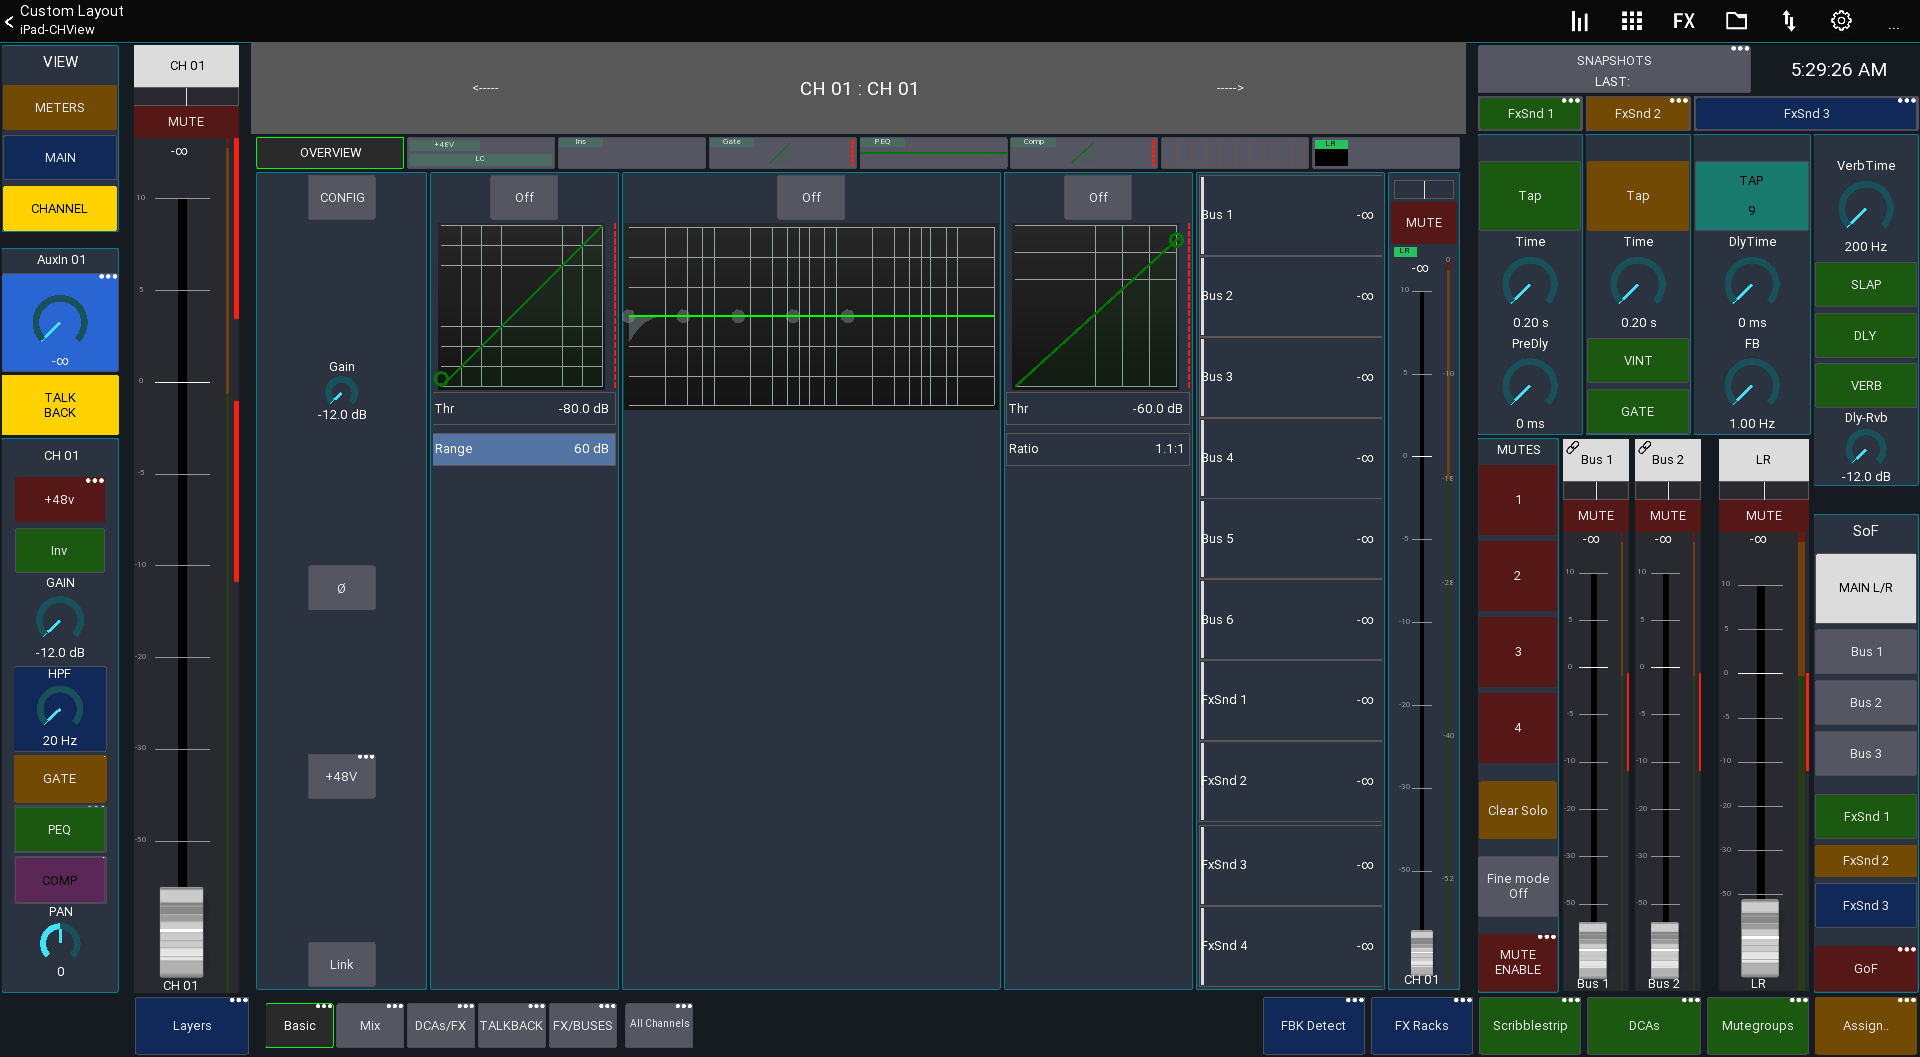Select the gate Range 60 dB field
The image size is (1920, 1057).
pyautogui.click(x=523, y=449)
